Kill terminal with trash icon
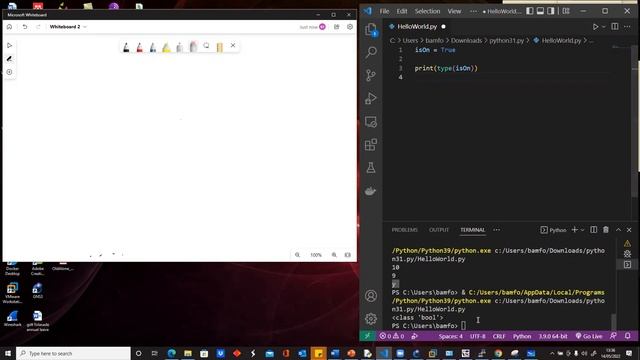640x360 pixels. click(606, 230)
